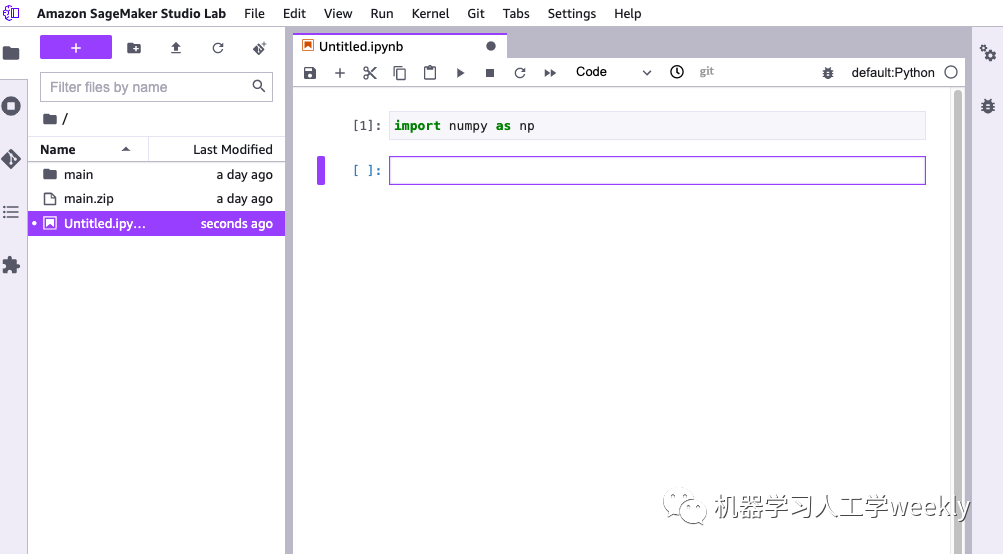Click the clock checkpoint icon in toolbar

coord(677,72)
